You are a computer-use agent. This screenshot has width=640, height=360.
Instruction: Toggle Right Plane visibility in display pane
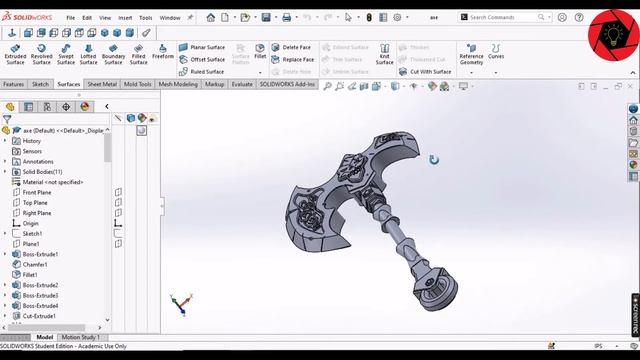[118, 213]
